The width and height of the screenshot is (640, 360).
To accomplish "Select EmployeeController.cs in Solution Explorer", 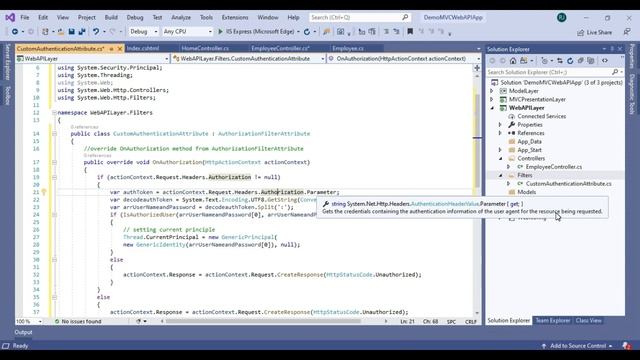I will pyautogui.click(x=553, y=167).
